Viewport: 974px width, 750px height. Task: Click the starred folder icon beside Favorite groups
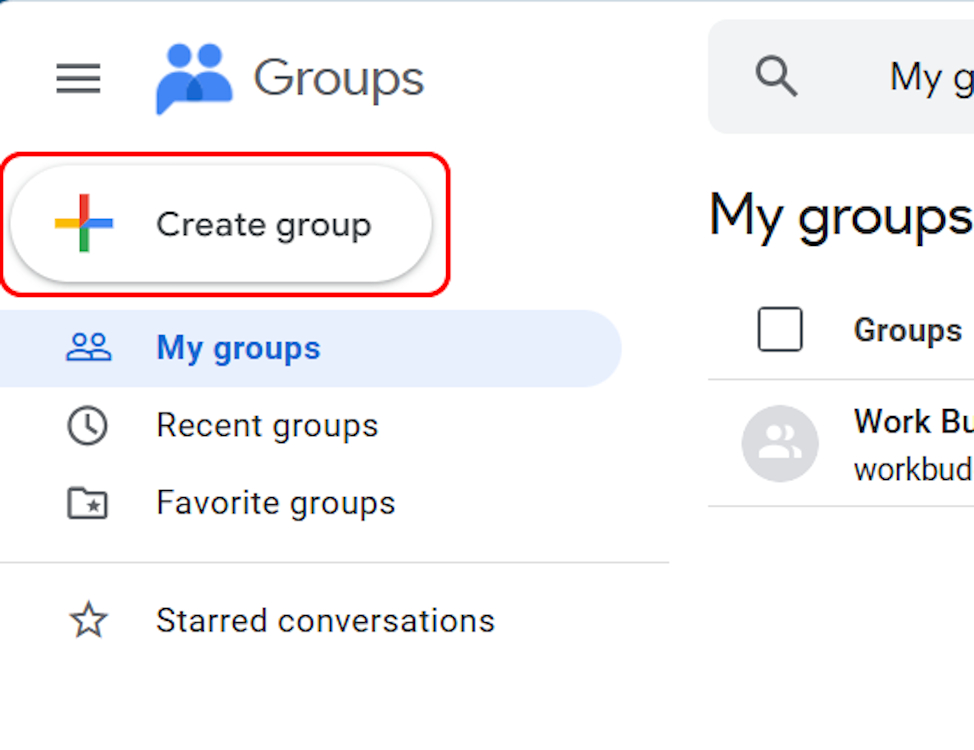[89, 503]
